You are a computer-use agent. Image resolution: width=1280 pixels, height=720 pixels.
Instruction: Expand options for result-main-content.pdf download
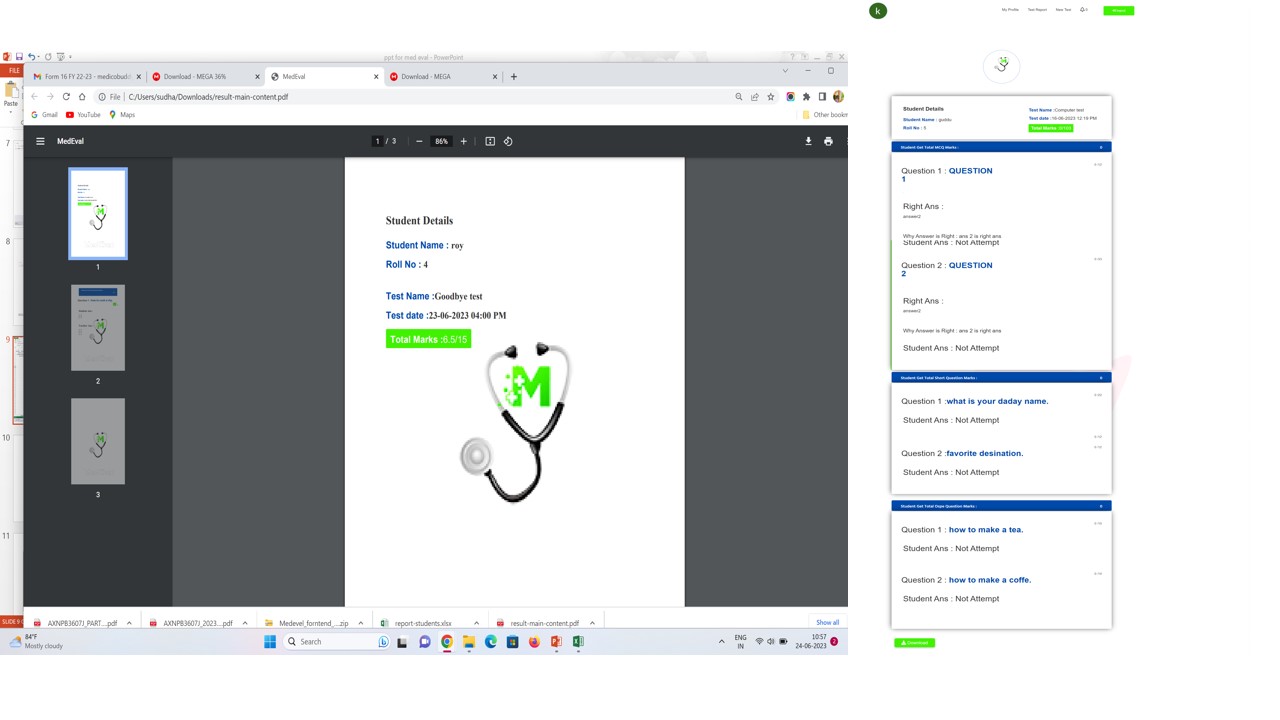pos(592,623)
